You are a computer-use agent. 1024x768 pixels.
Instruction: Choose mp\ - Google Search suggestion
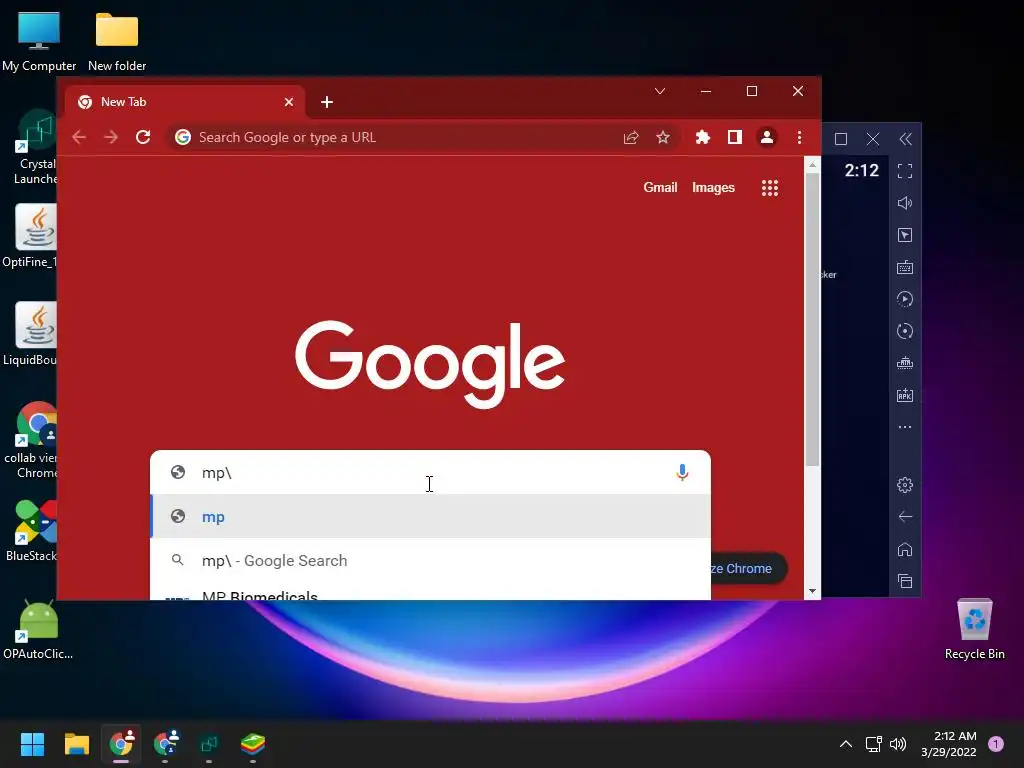tap(430, 560)
